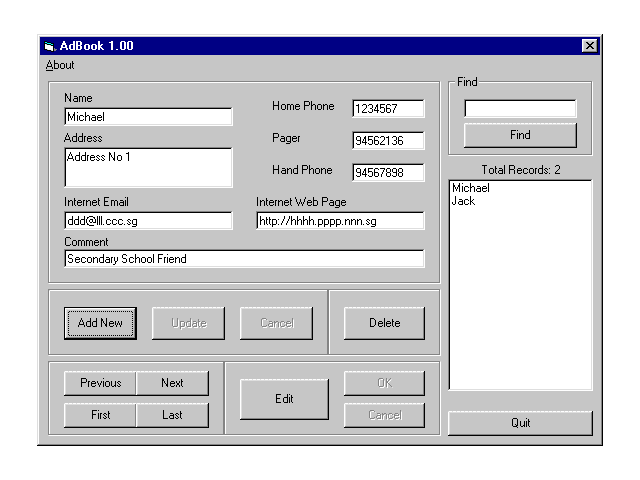Select Jack in the records list
The width and height of the screenshot is (640, 480).
(x=463, y=201)
